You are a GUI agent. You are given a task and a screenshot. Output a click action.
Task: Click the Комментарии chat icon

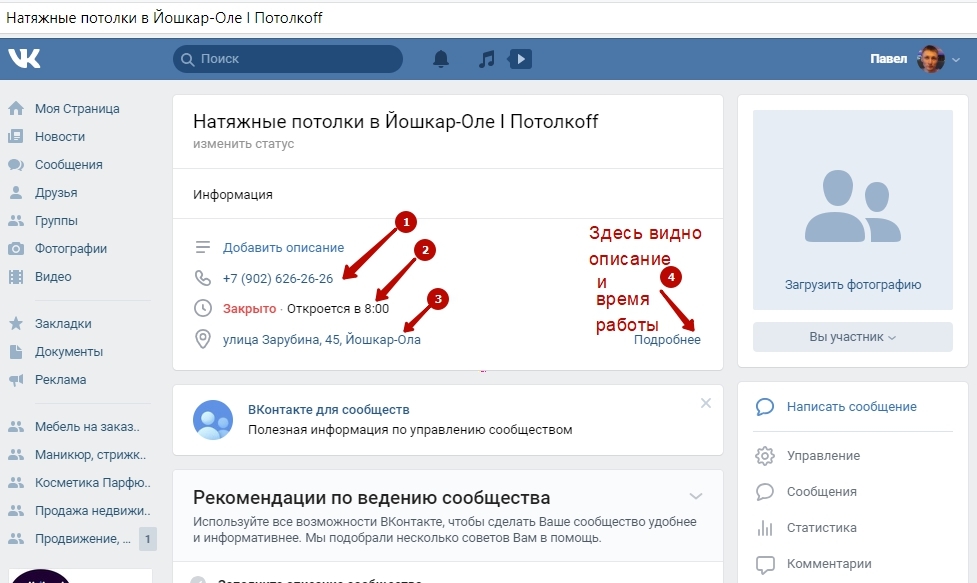(765, 564)
